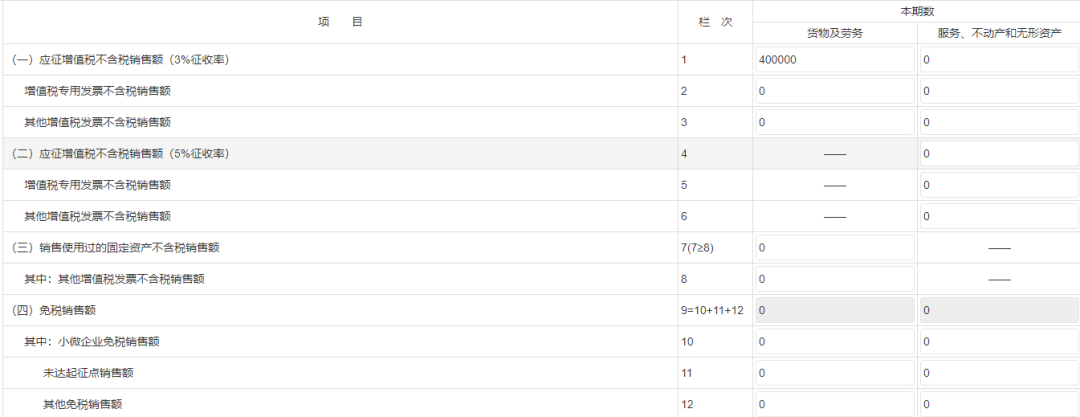Focus row 12 services column input
1080x417 pixels.
[998, 404]
